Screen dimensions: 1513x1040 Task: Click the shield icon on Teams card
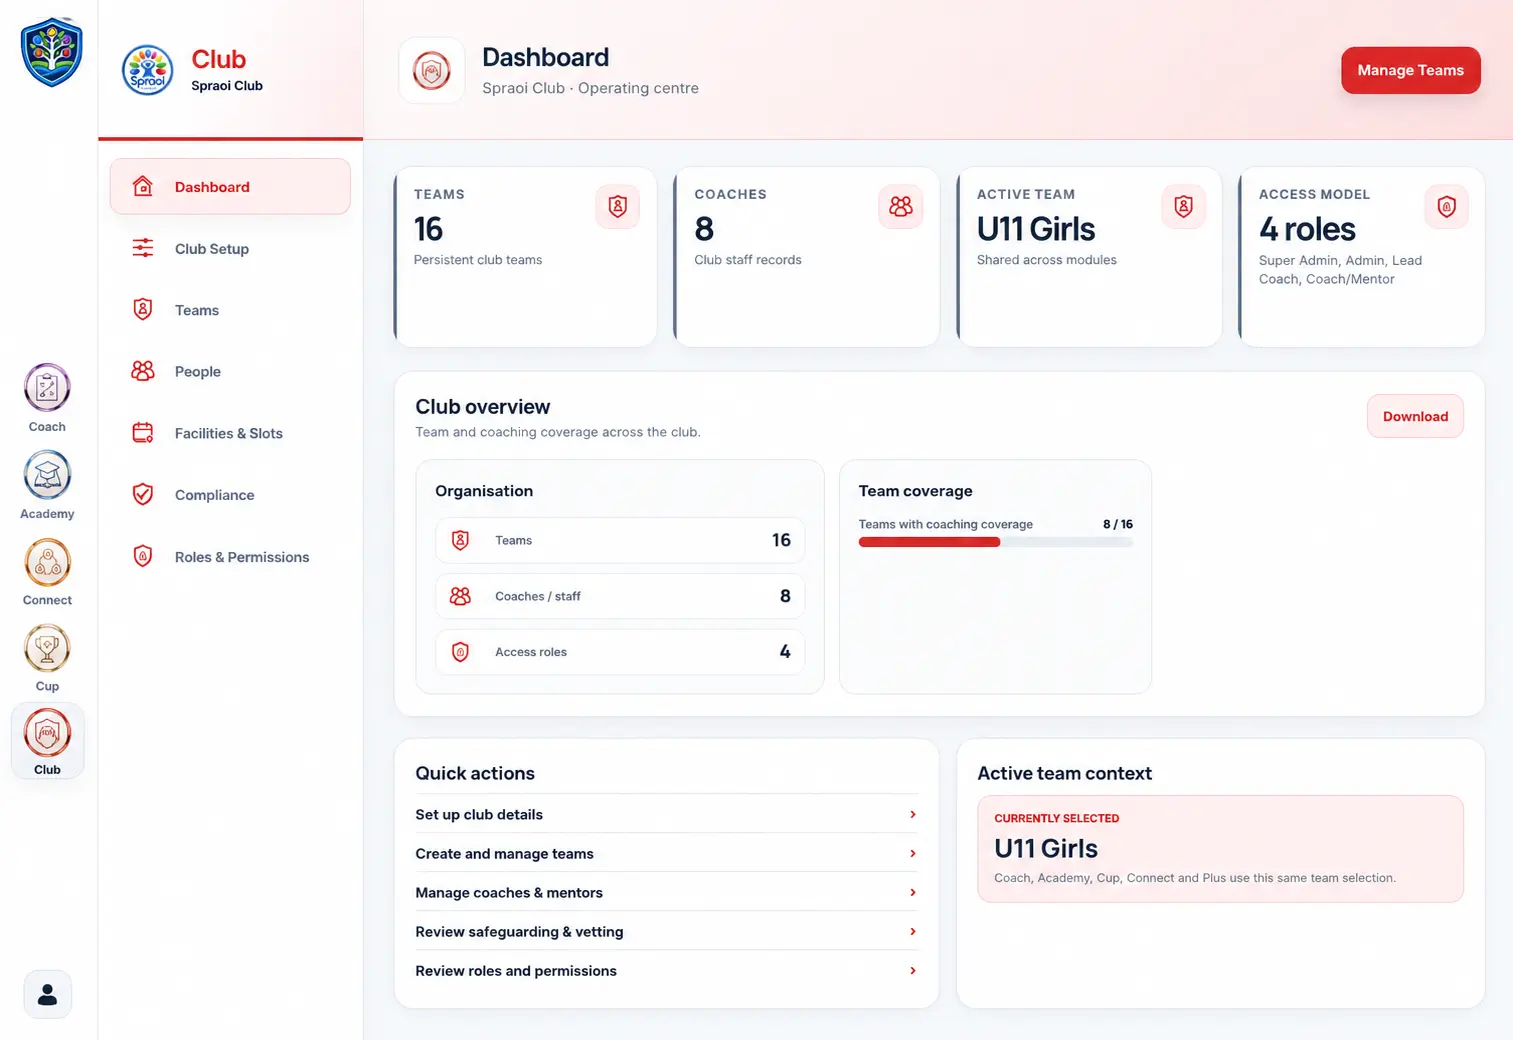tap(618, 207)
